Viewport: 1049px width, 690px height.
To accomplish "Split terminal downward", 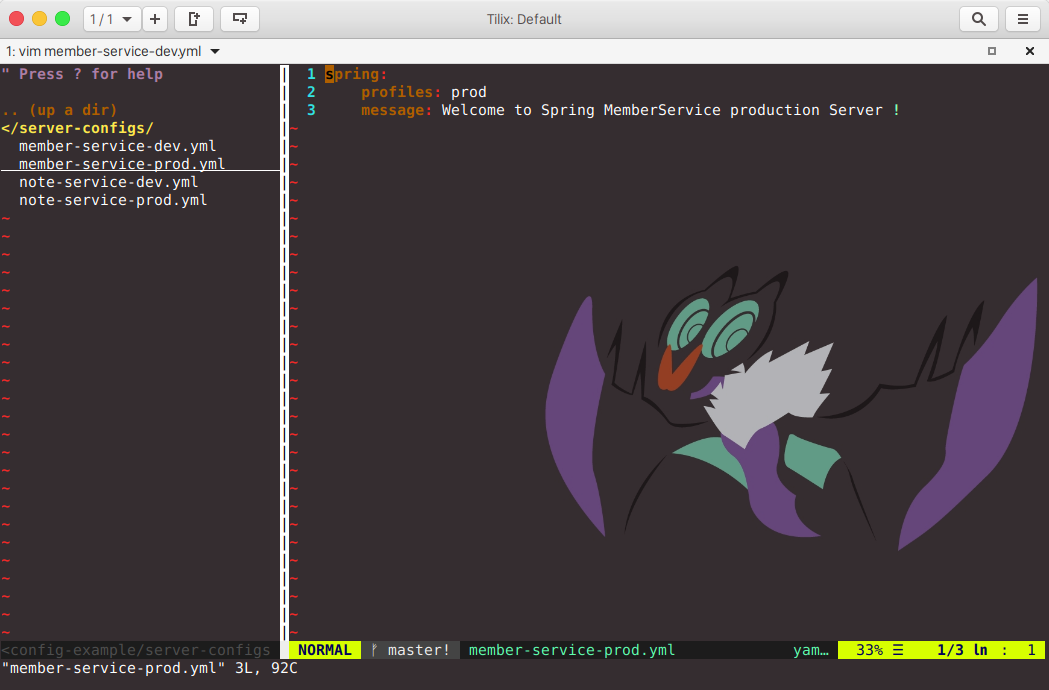I will (x=240, y=19).
